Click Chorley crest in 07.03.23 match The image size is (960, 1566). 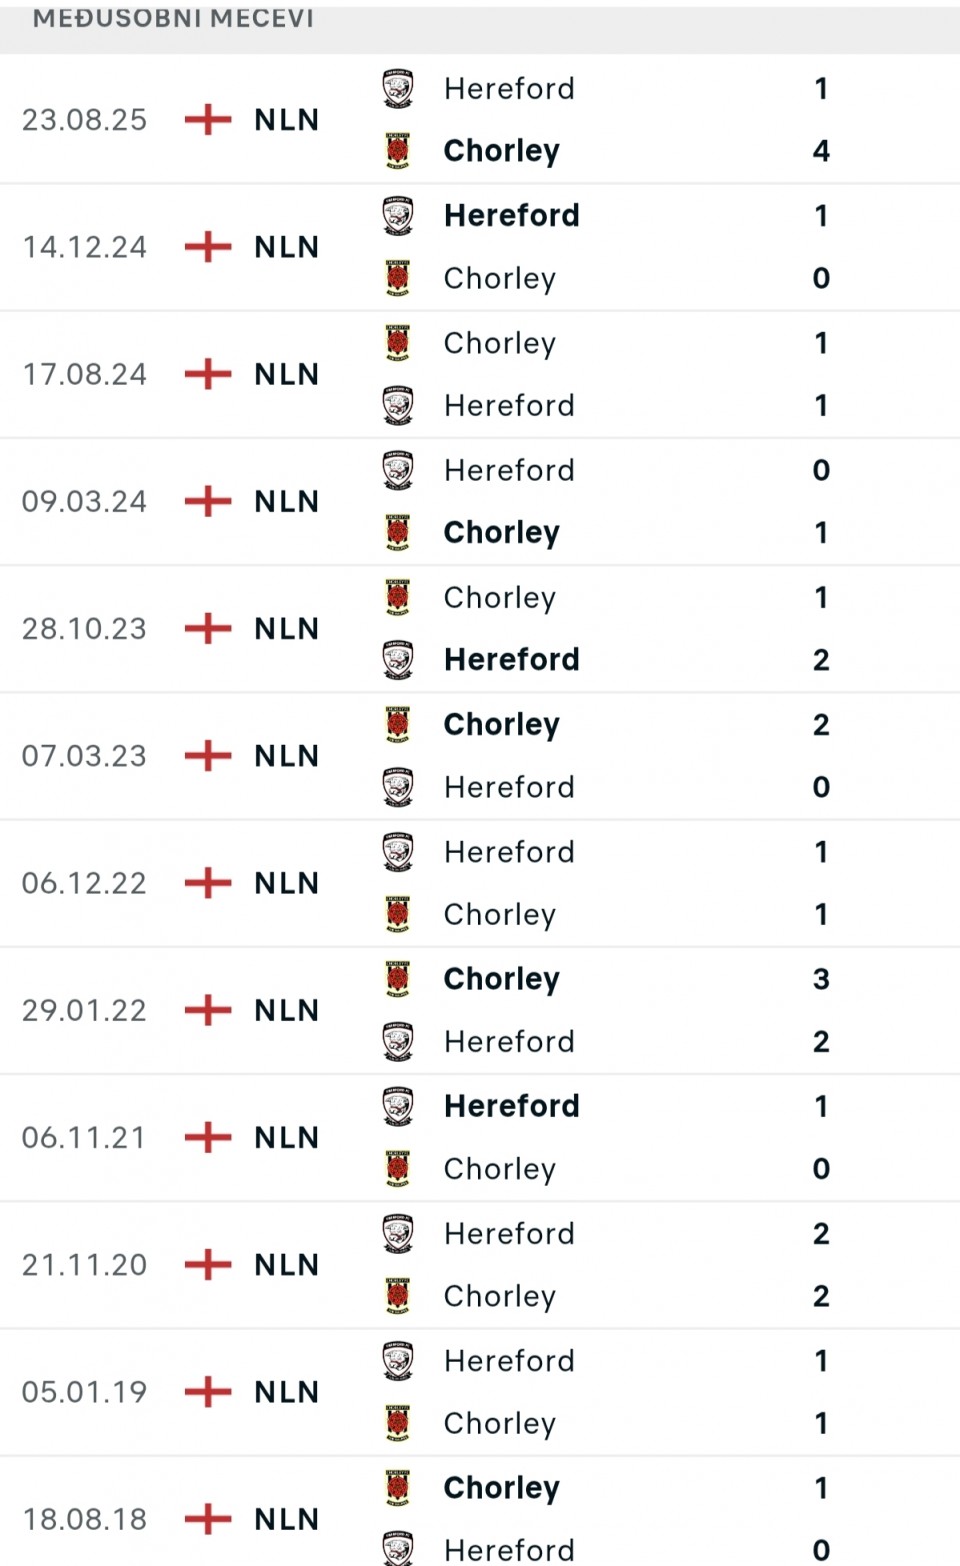coord(398,724)
